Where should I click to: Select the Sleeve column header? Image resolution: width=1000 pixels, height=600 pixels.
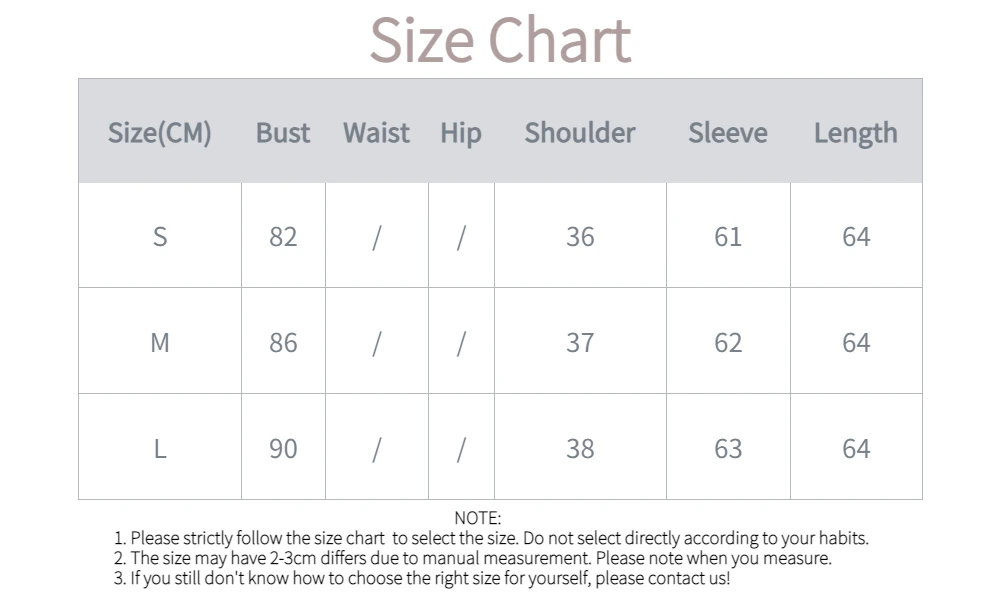coord(728,133)
